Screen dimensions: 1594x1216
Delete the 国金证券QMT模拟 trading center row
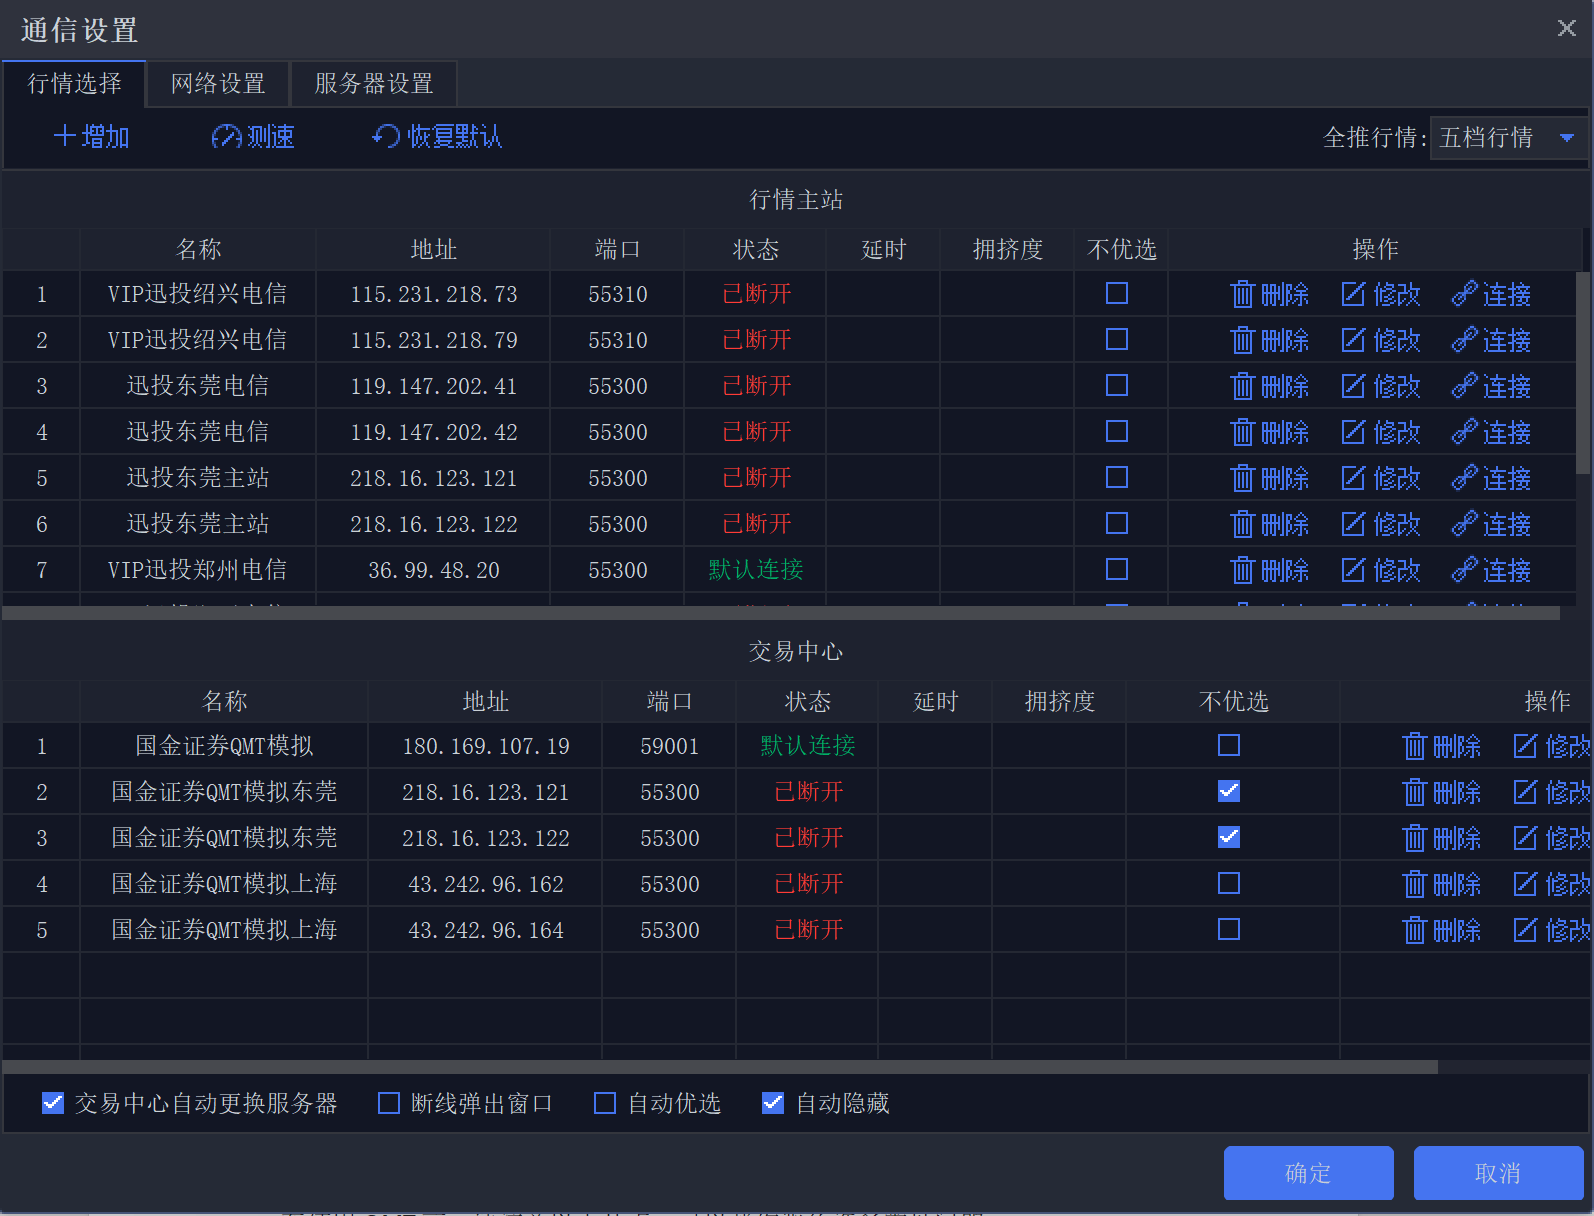coord(1441,746)
